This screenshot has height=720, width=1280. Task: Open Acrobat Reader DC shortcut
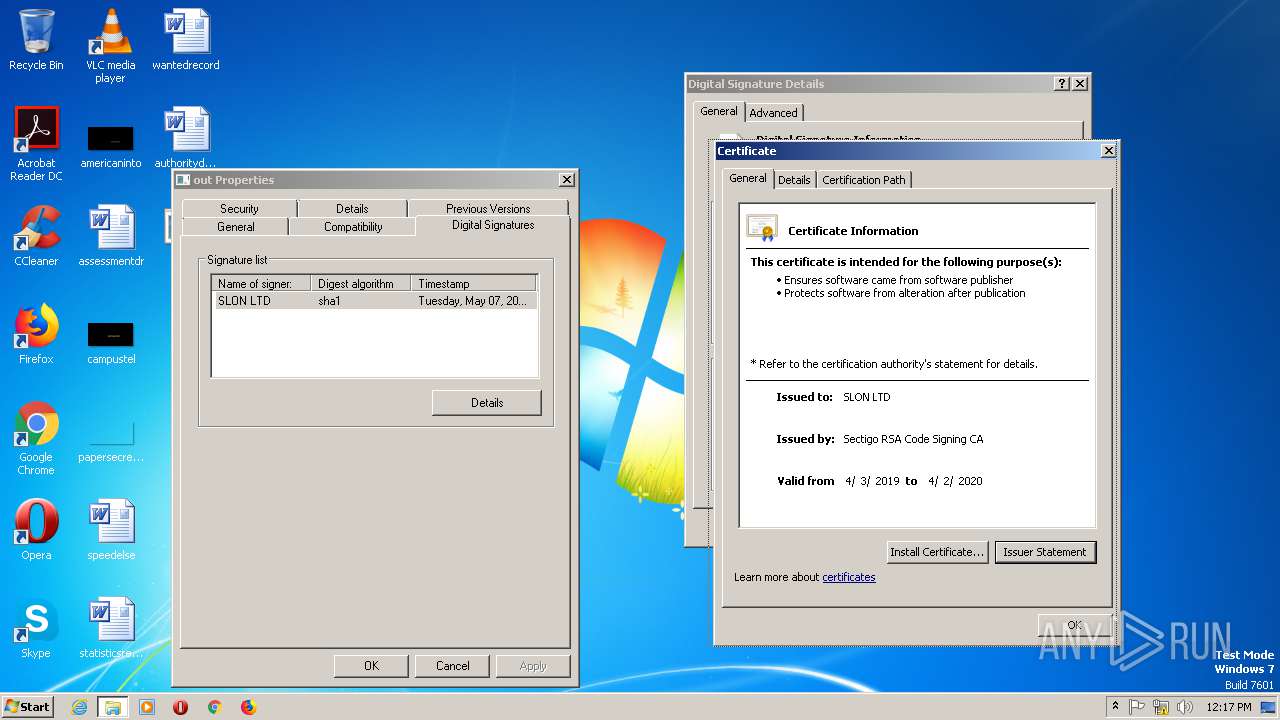(36, 144)
